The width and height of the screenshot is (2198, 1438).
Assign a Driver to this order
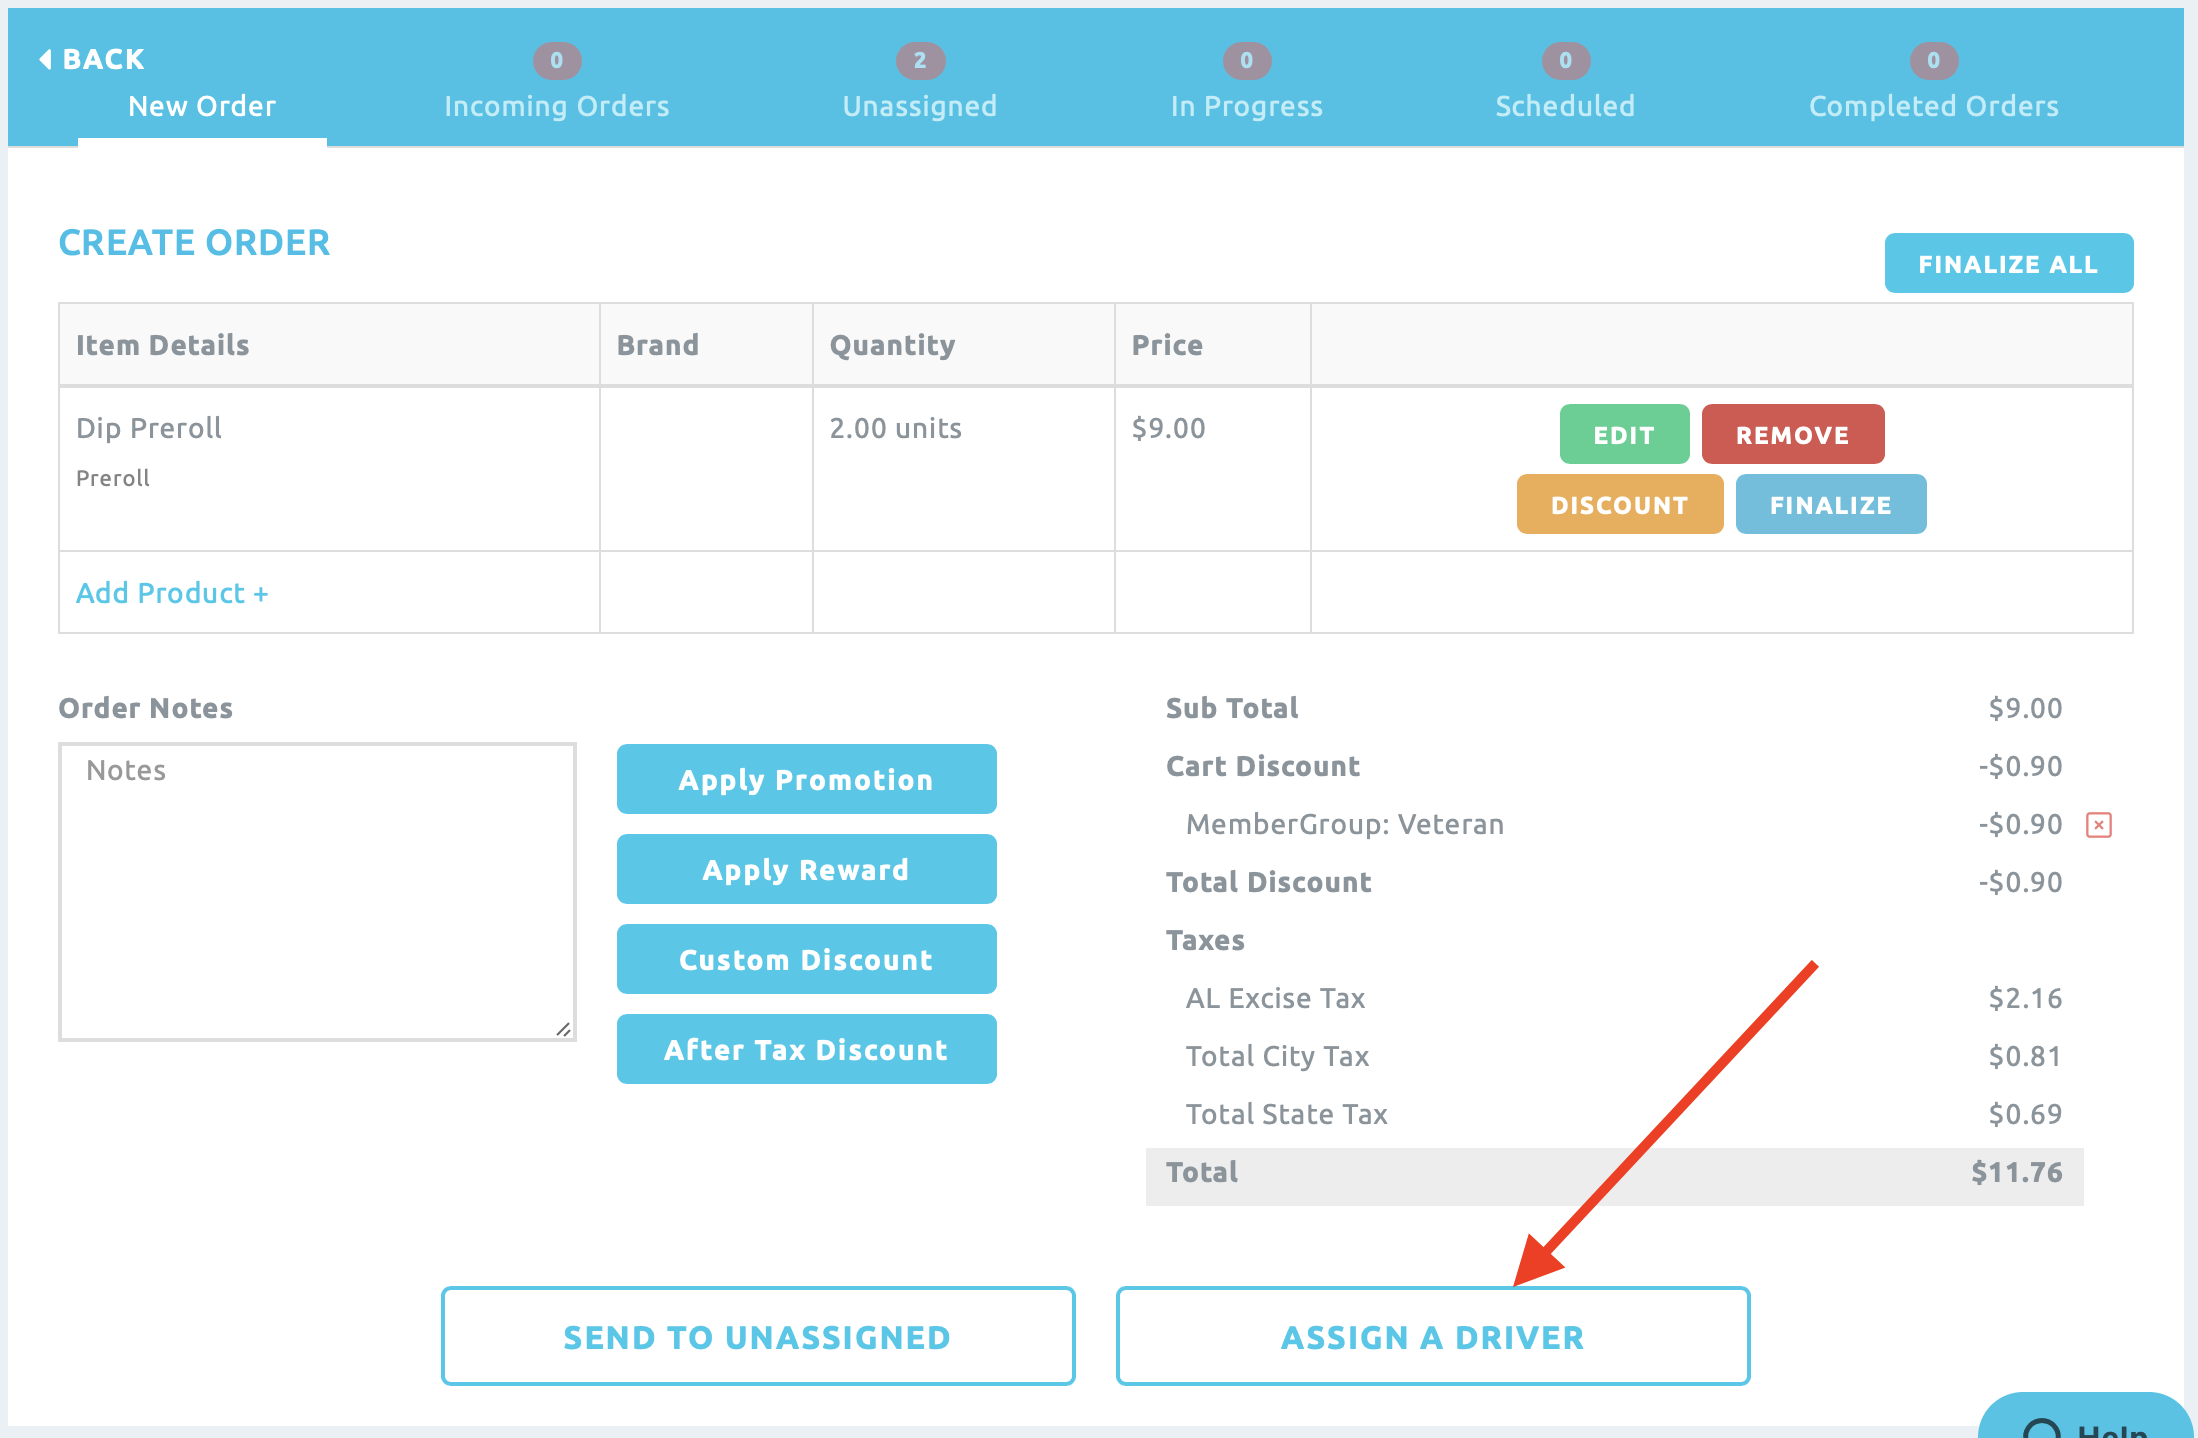tap(1433, 1336)
